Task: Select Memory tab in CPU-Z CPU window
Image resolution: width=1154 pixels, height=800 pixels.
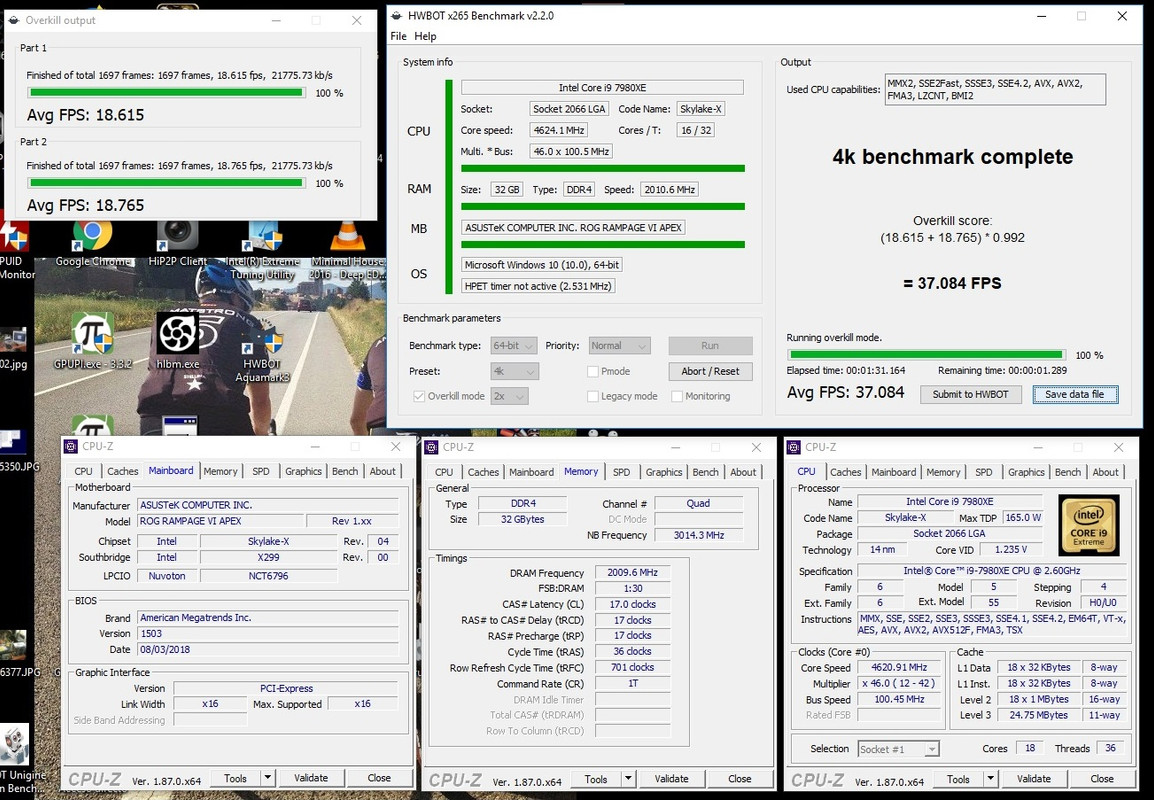Action: pos(944,472)
